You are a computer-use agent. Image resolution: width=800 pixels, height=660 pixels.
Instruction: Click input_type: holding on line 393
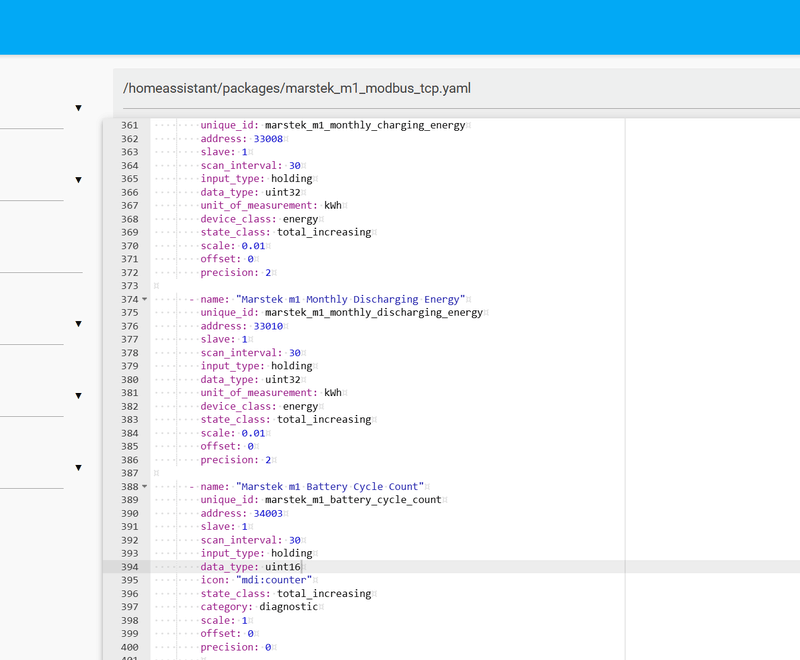click(256, 553)
